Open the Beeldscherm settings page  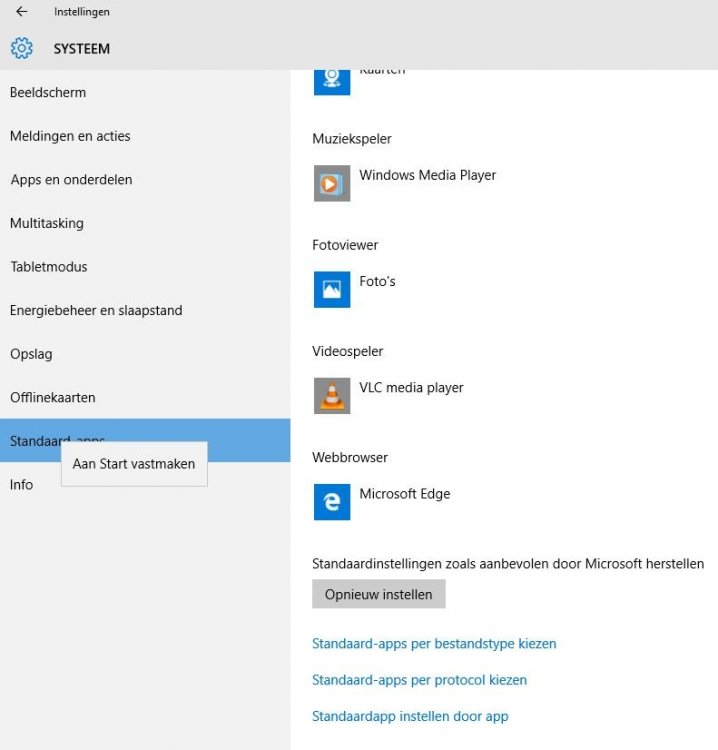pos(48,93)
